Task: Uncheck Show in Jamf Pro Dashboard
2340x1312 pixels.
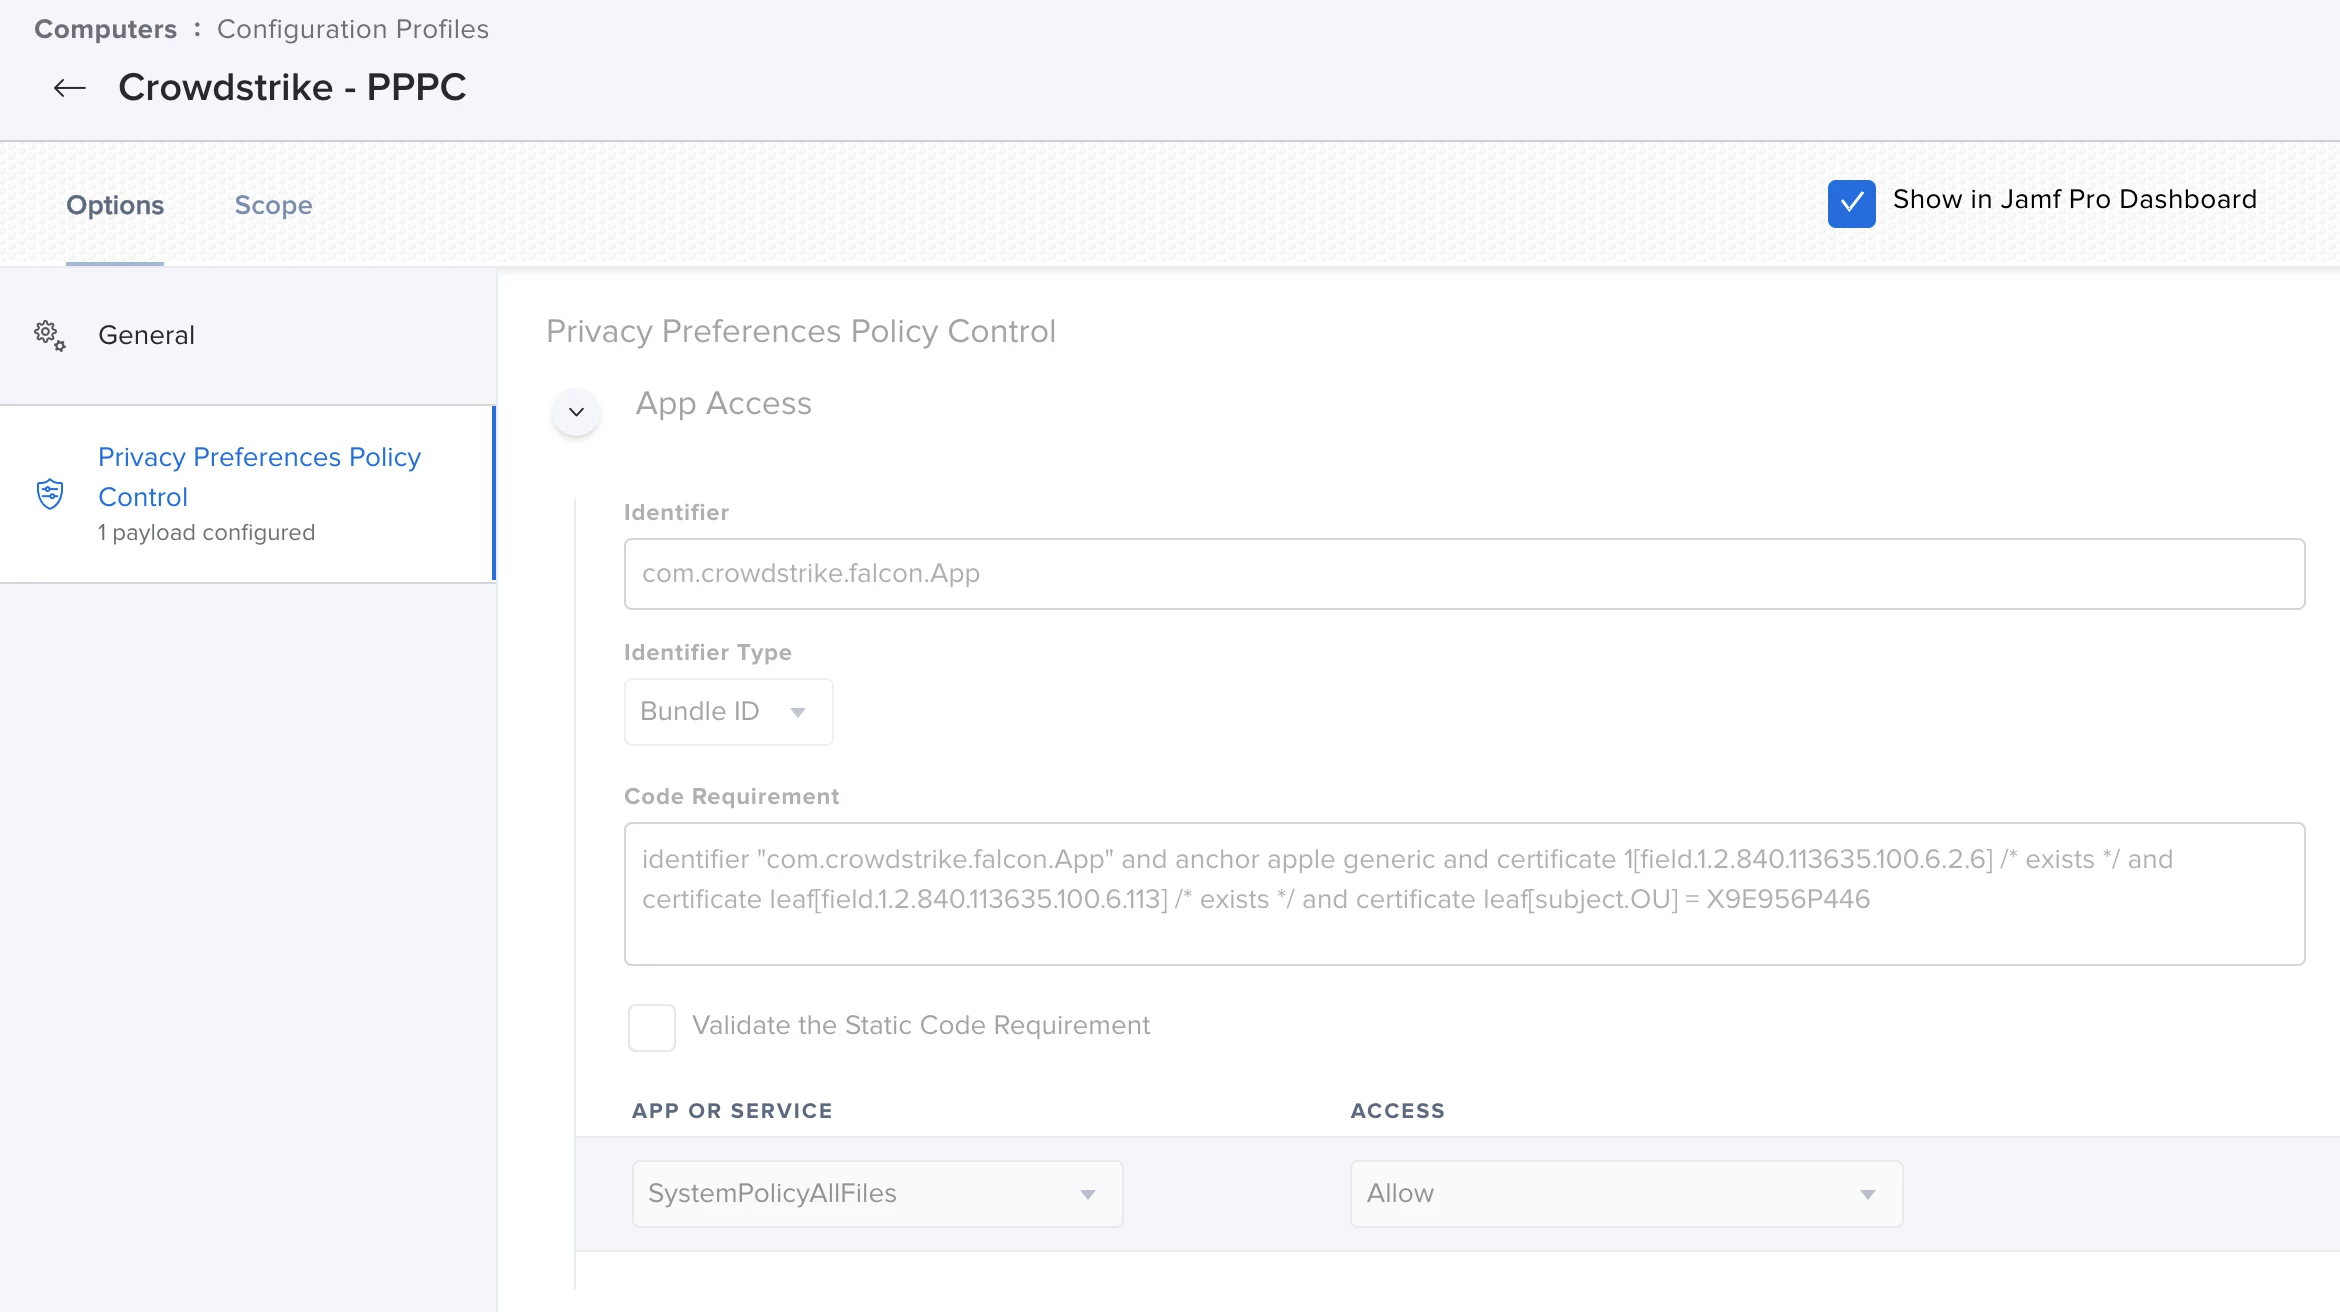Action: click(1851, 202)
